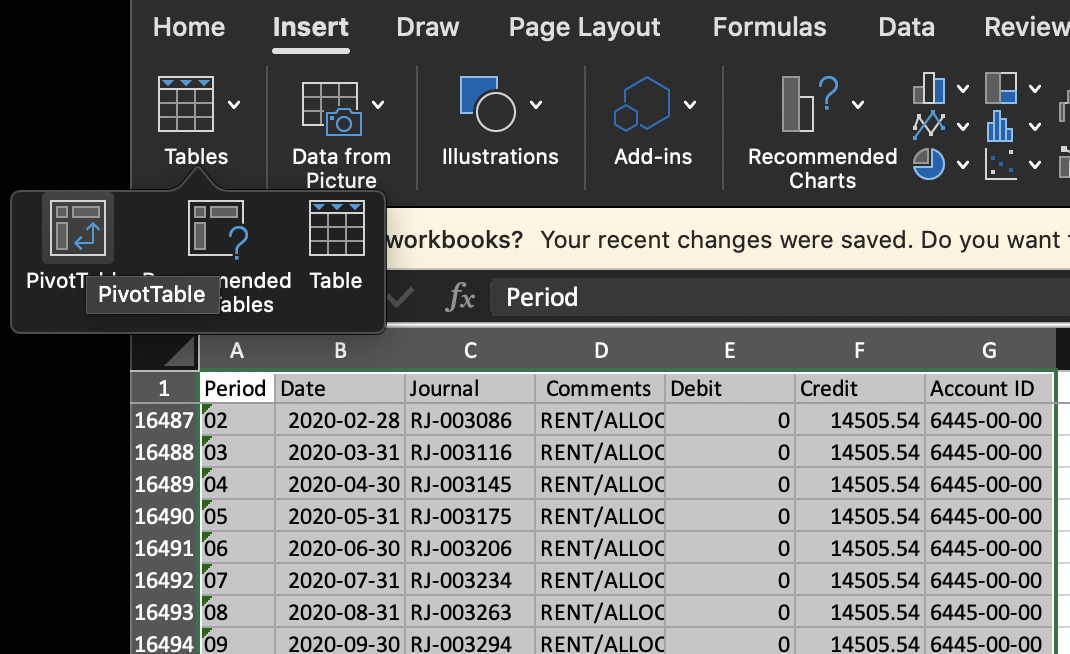Select cell with journal RJ-003086
The width and height of the screenshot is (1070, 654).
(x=470, y=421)
